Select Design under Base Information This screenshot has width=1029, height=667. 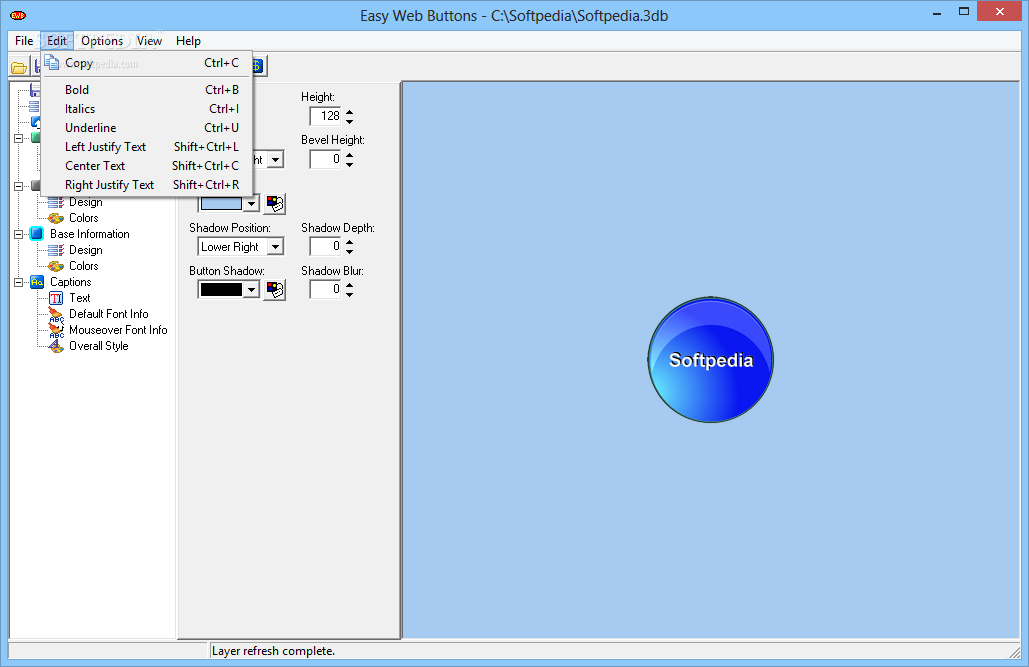[x=86, y=250]
